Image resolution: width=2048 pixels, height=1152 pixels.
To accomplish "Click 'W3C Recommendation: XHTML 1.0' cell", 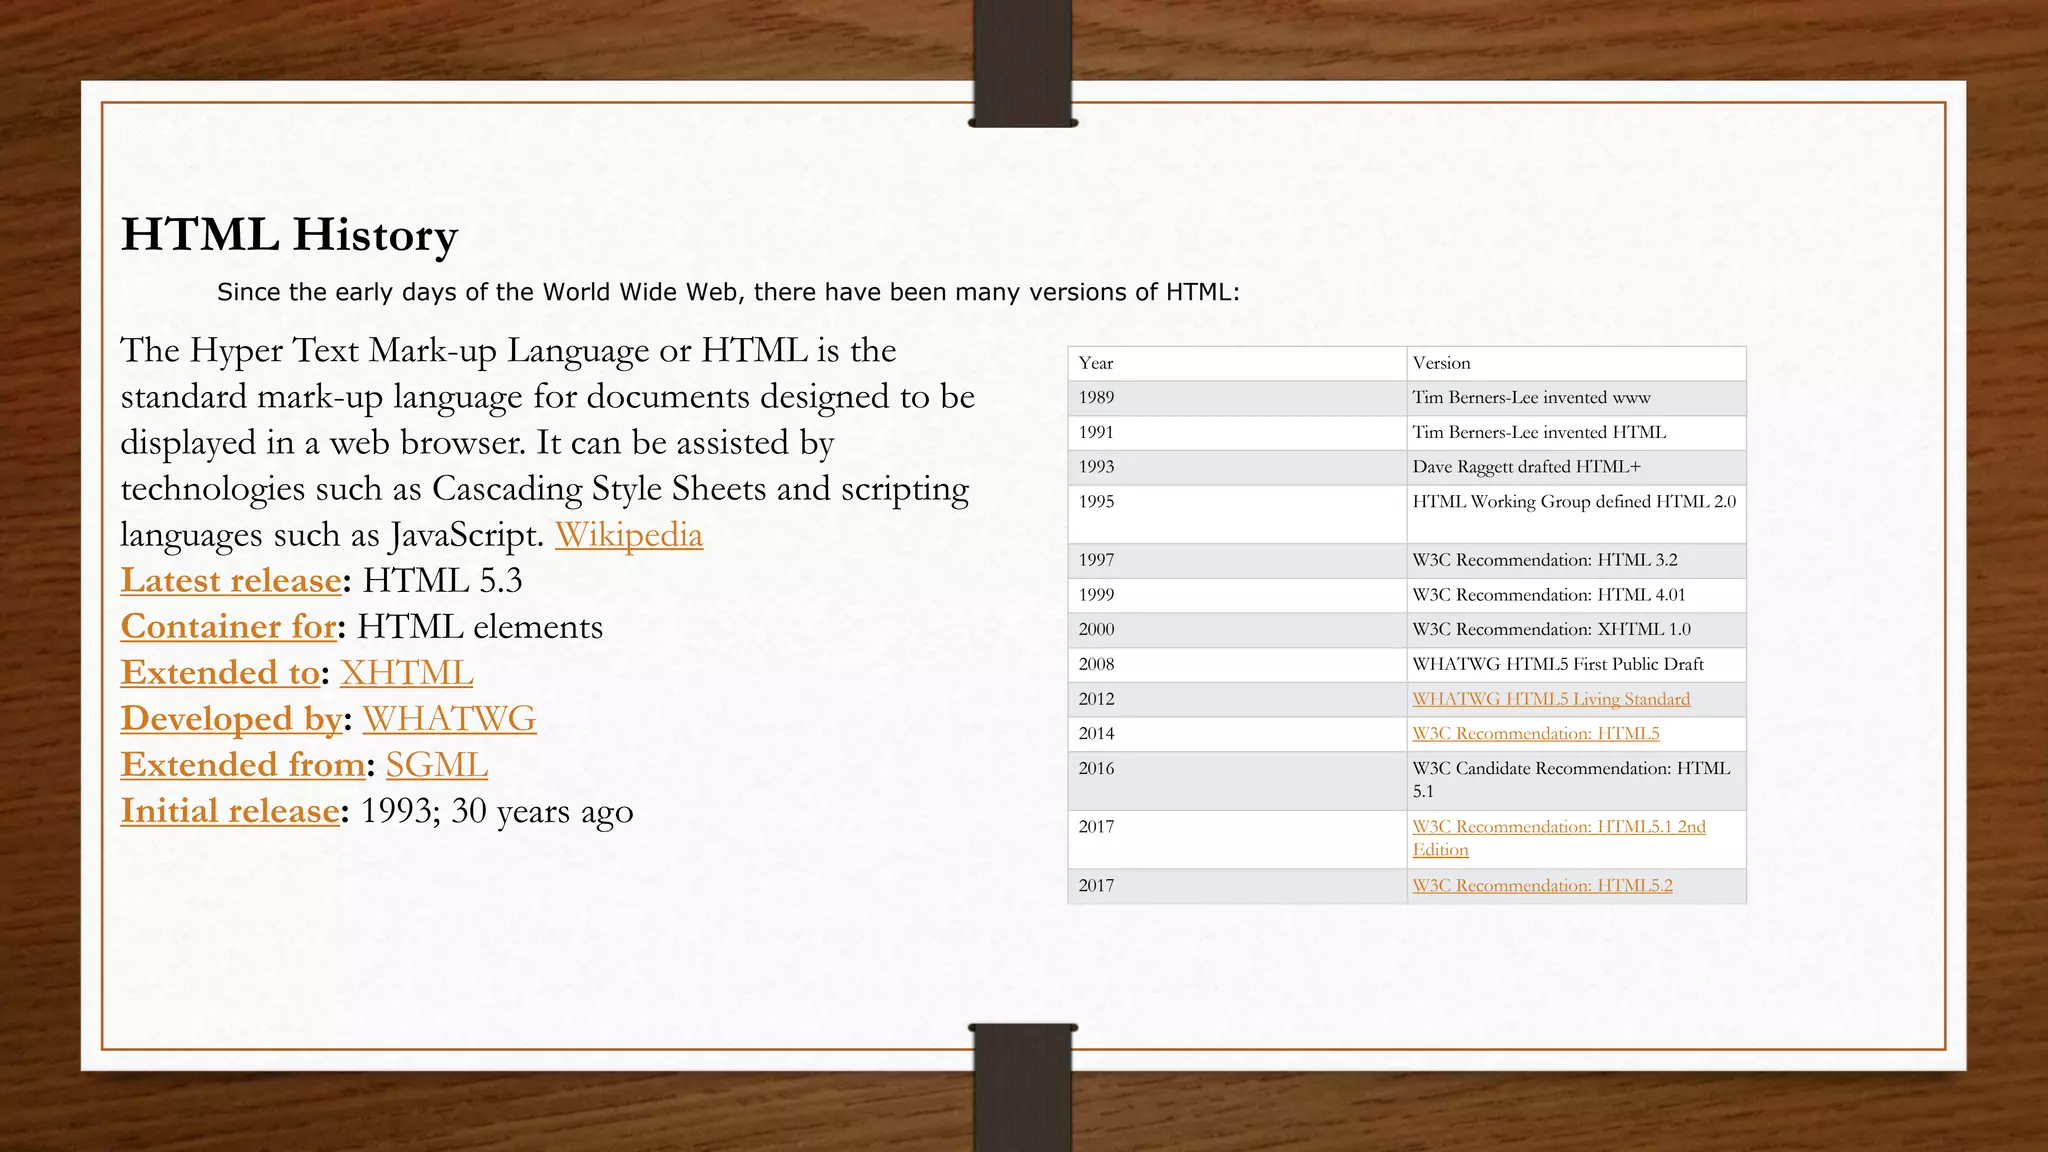I will pyautogui.click(x=1576, y=630).
